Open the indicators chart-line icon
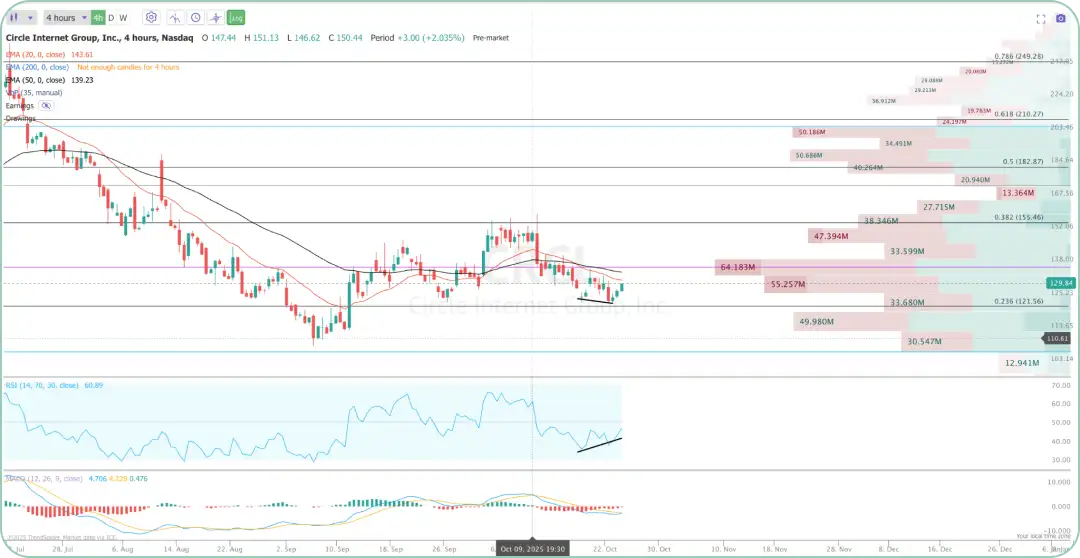Screen dimensions: 1080x558 [x=175, y=18]
